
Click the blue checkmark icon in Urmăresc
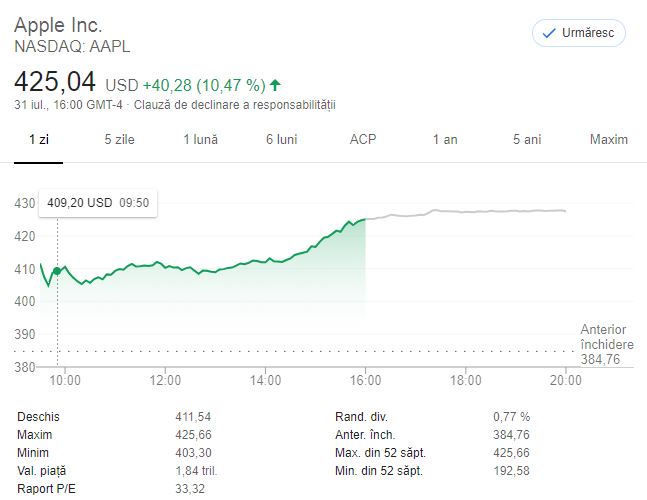click(x=549, y=33)
